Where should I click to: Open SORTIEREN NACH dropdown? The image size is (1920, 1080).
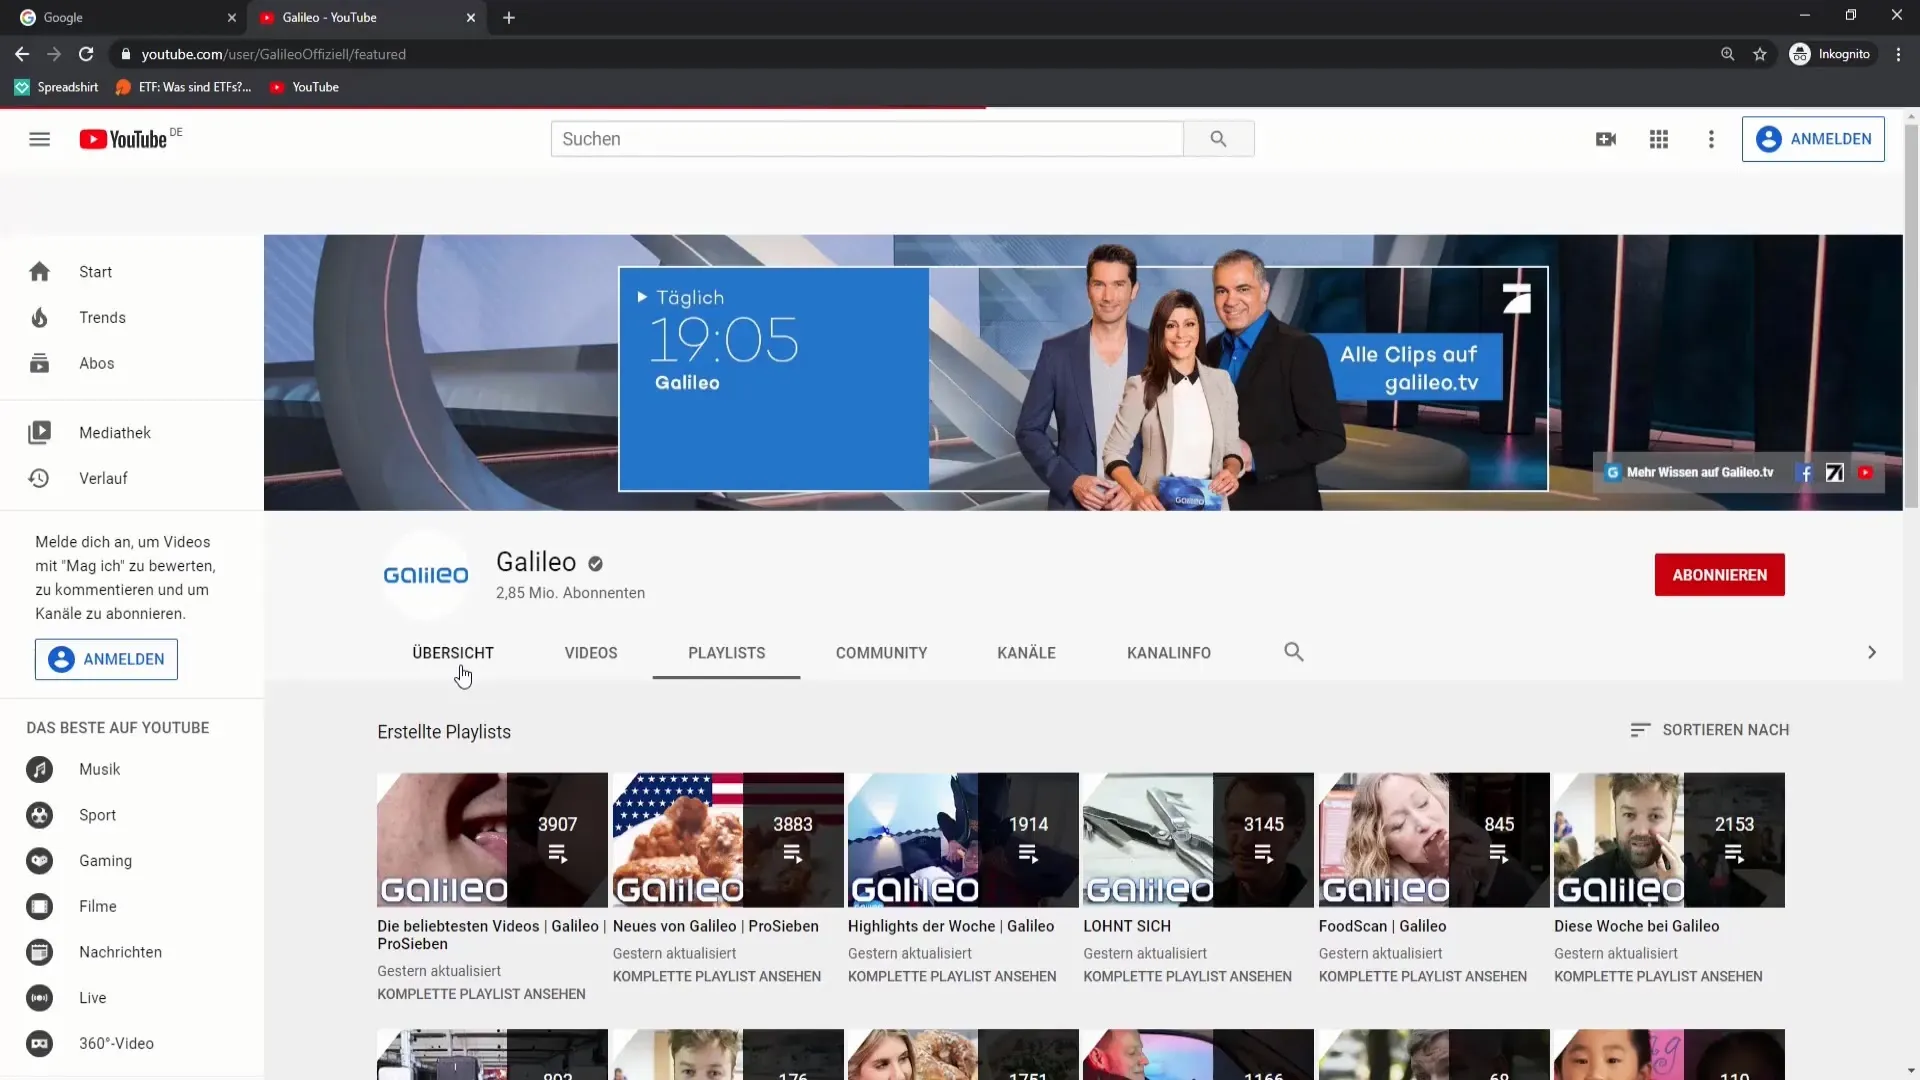(1710, 730)
